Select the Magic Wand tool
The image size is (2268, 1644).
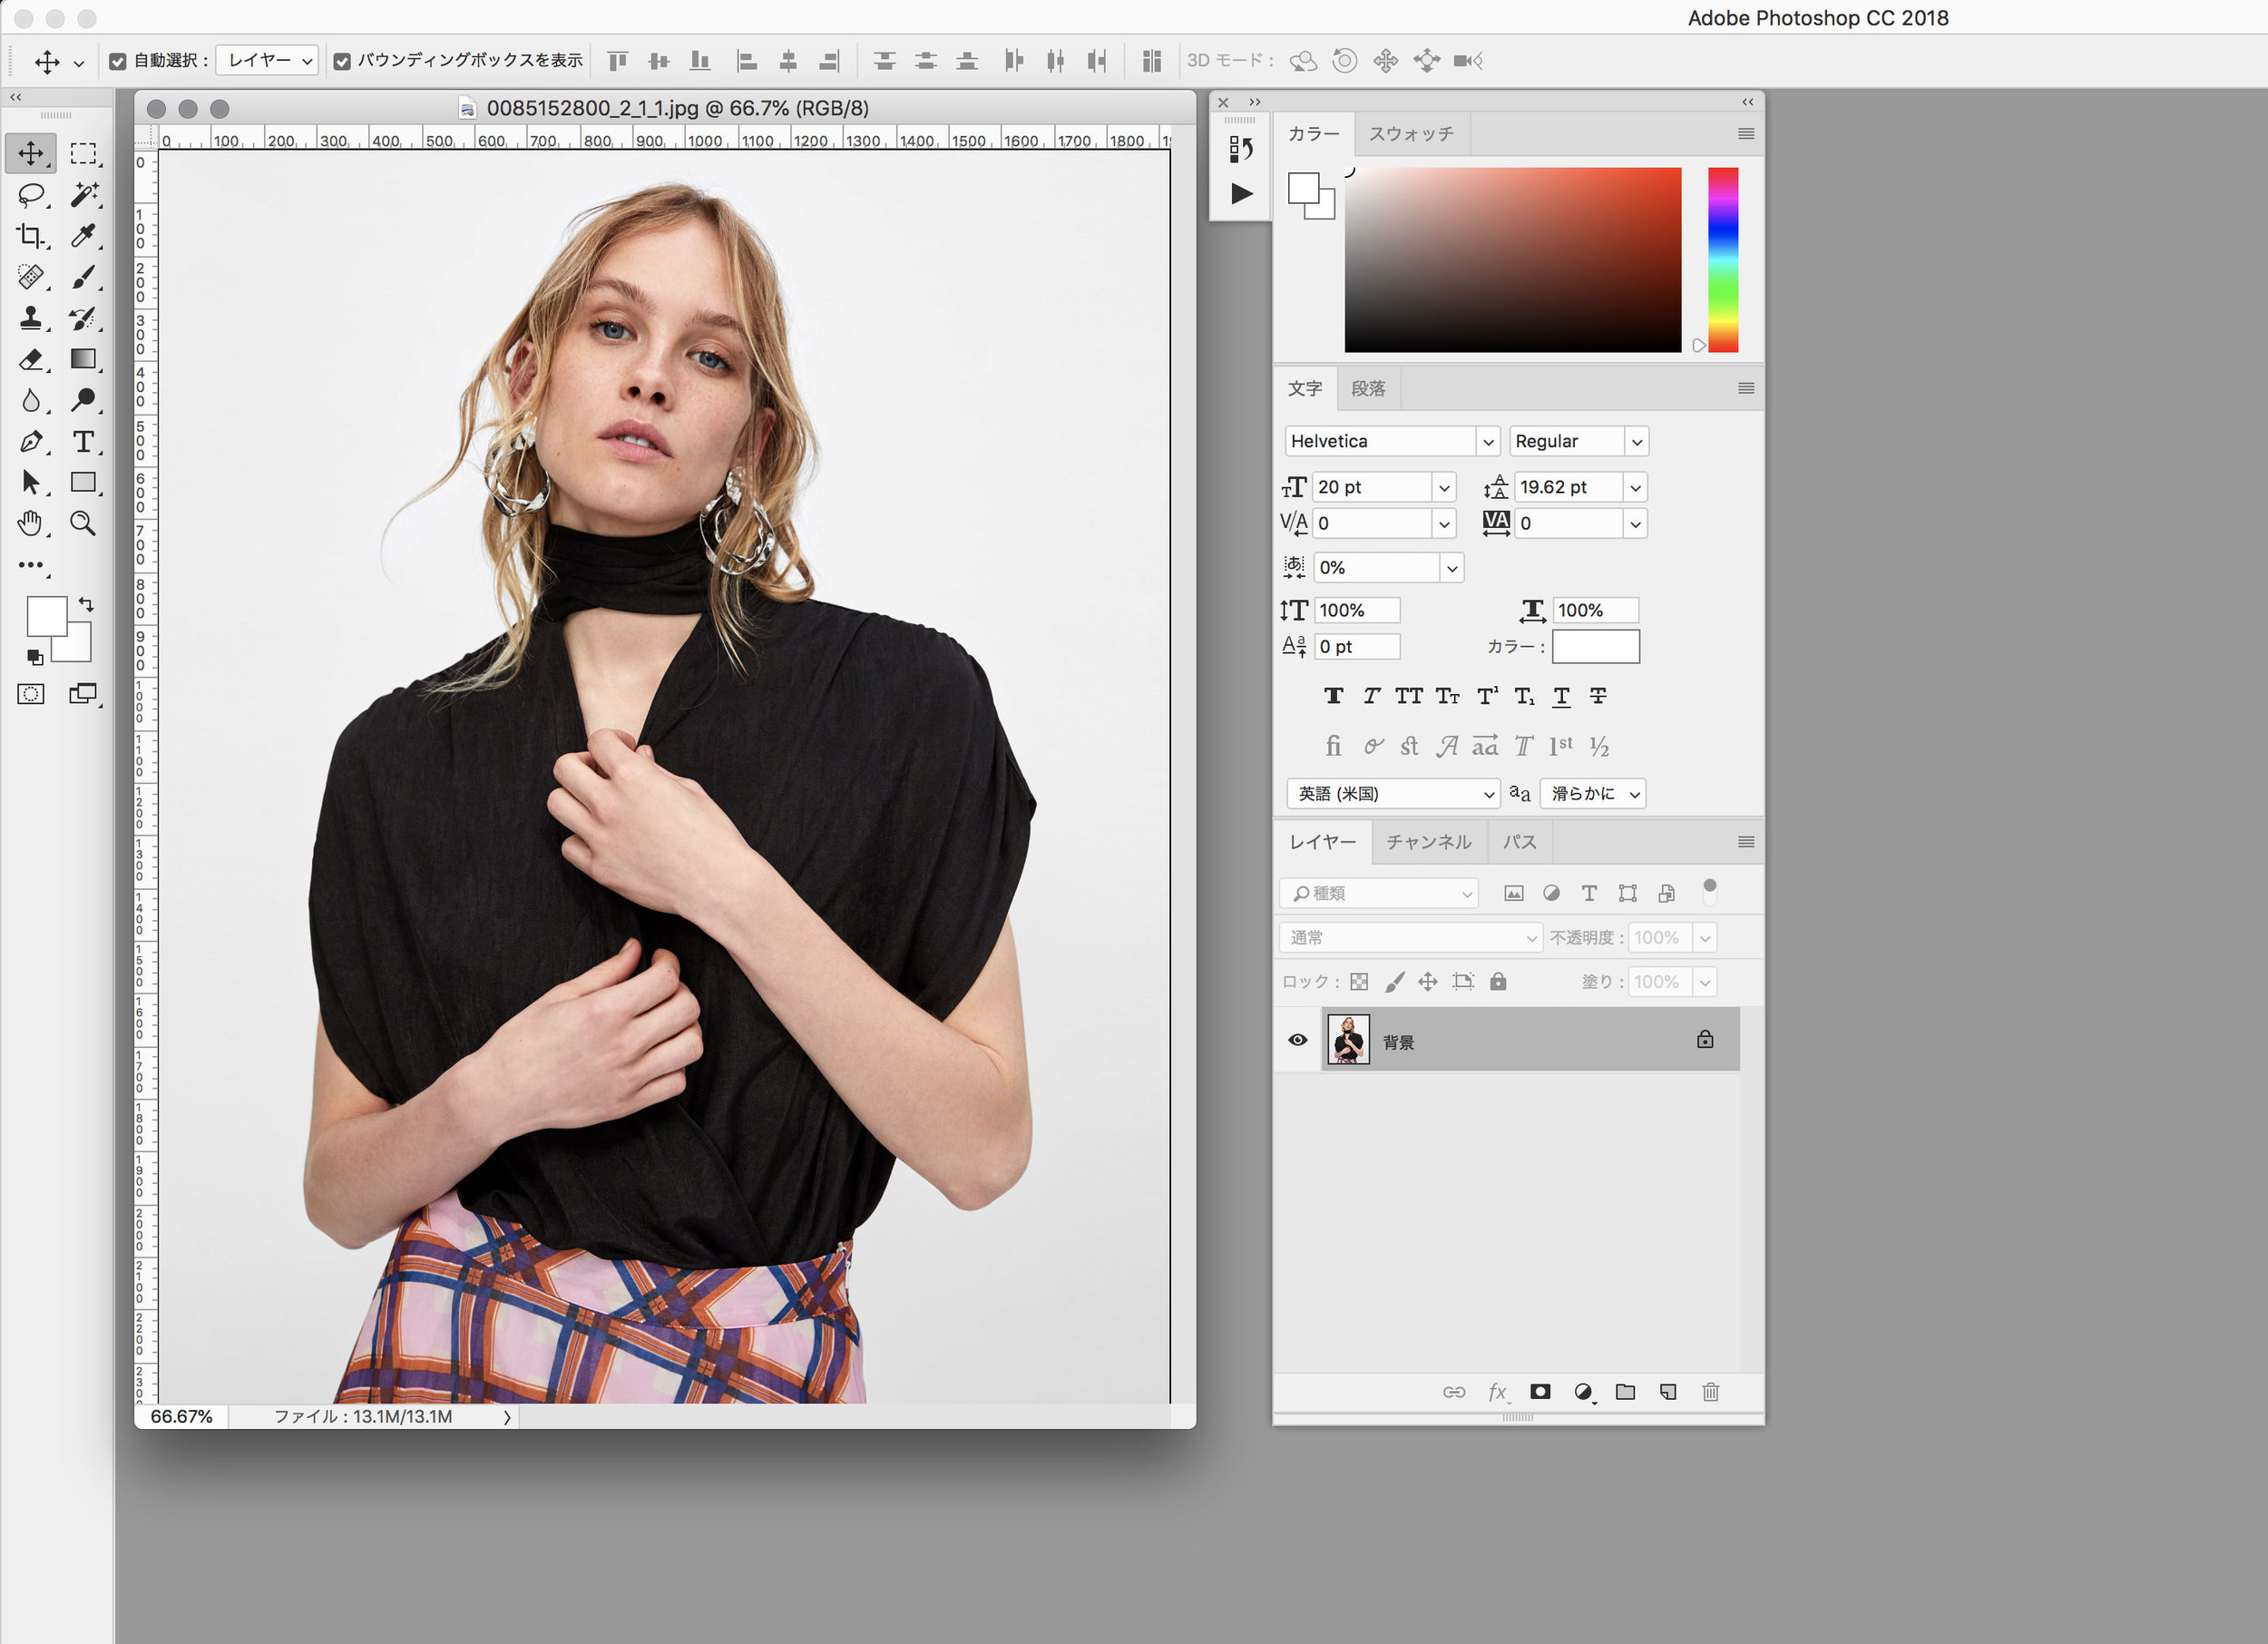83,194
